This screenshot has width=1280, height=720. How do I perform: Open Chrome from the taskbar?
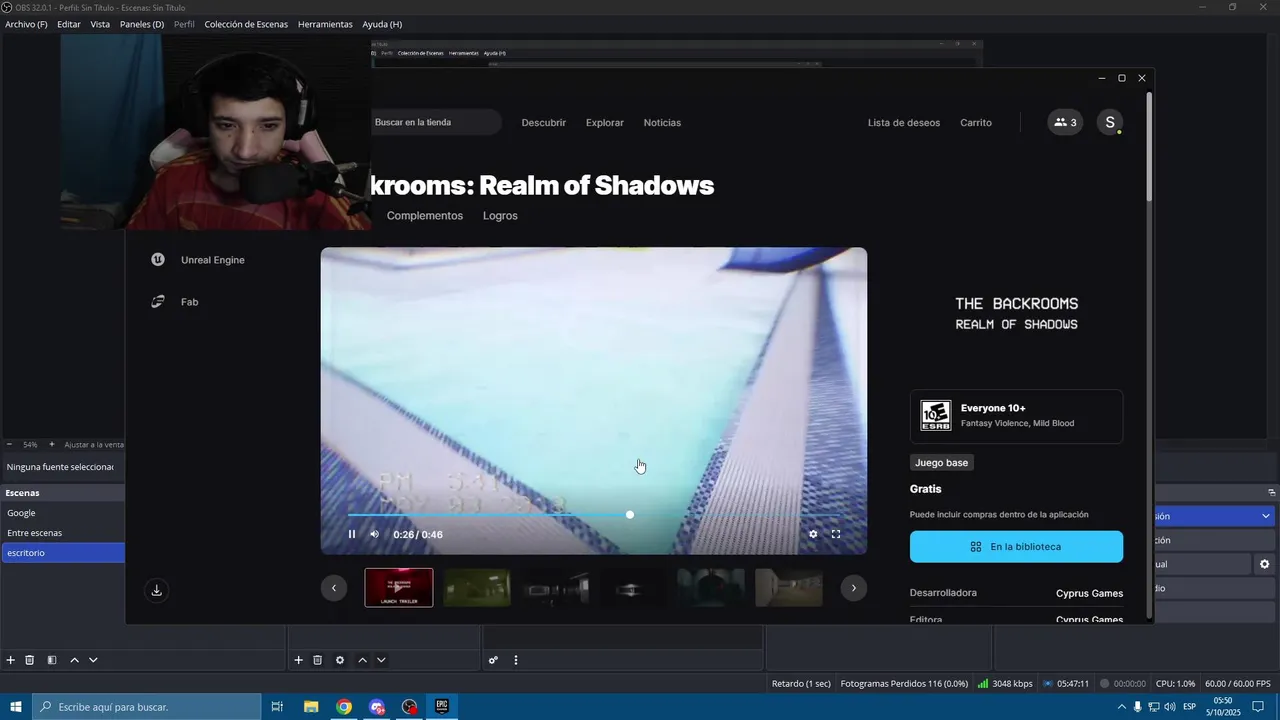click(344, 706)
